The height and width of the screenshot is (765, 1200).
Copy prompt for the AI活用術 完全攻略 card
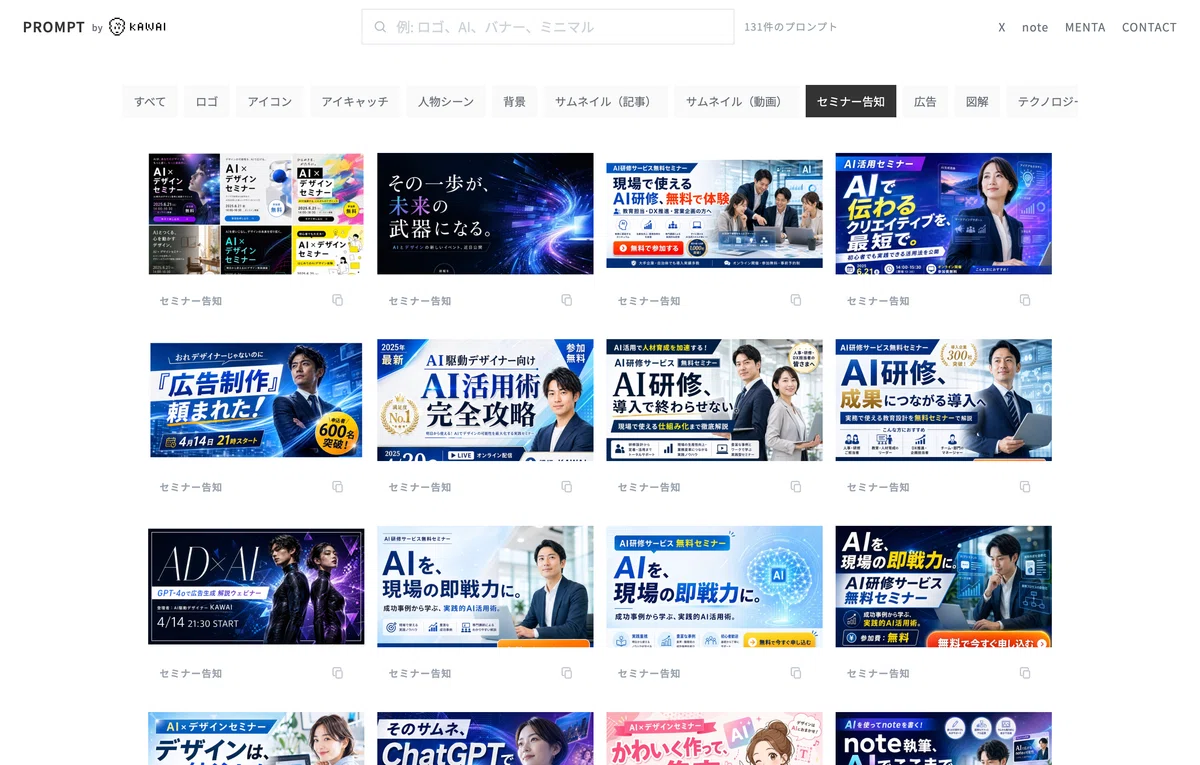pos(566,487)
